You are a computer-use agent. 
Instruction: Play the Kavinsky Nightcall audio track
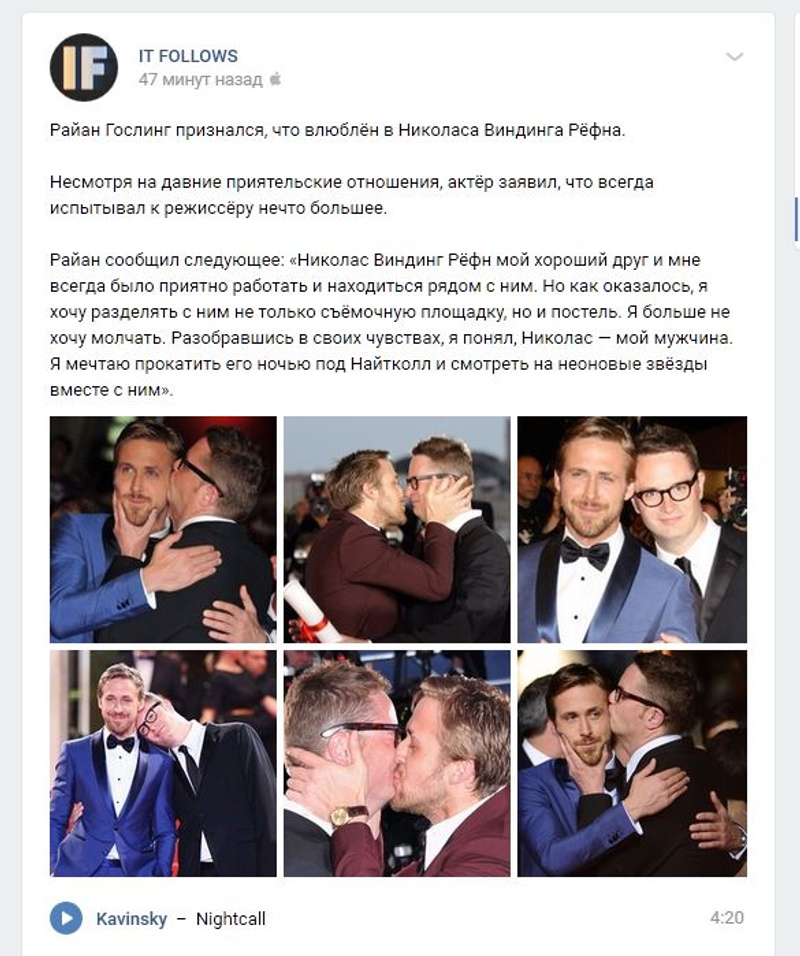(x=66, y=918)
